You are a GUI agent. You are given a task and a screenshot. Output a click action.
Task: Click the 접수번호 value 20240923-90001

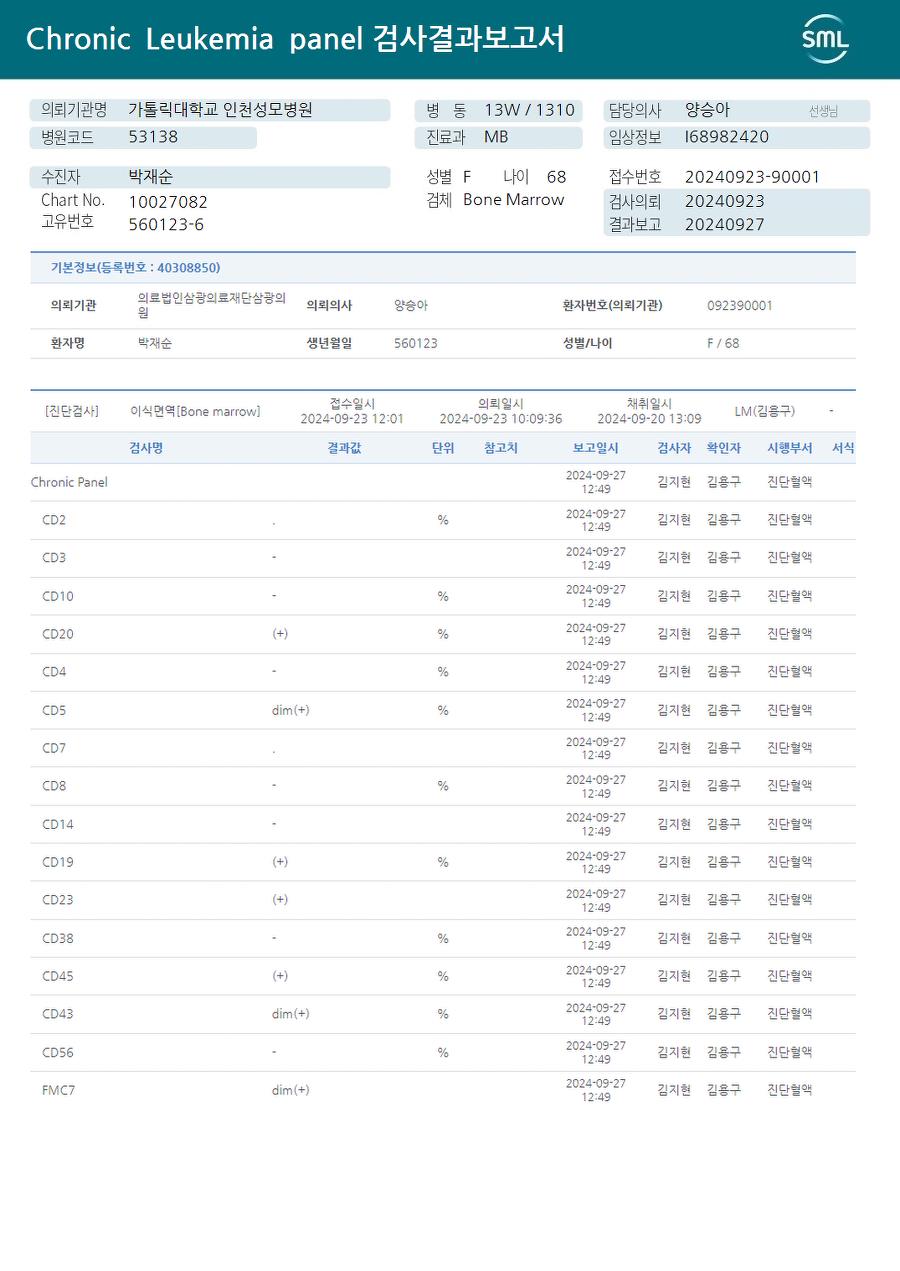point(752,177)
